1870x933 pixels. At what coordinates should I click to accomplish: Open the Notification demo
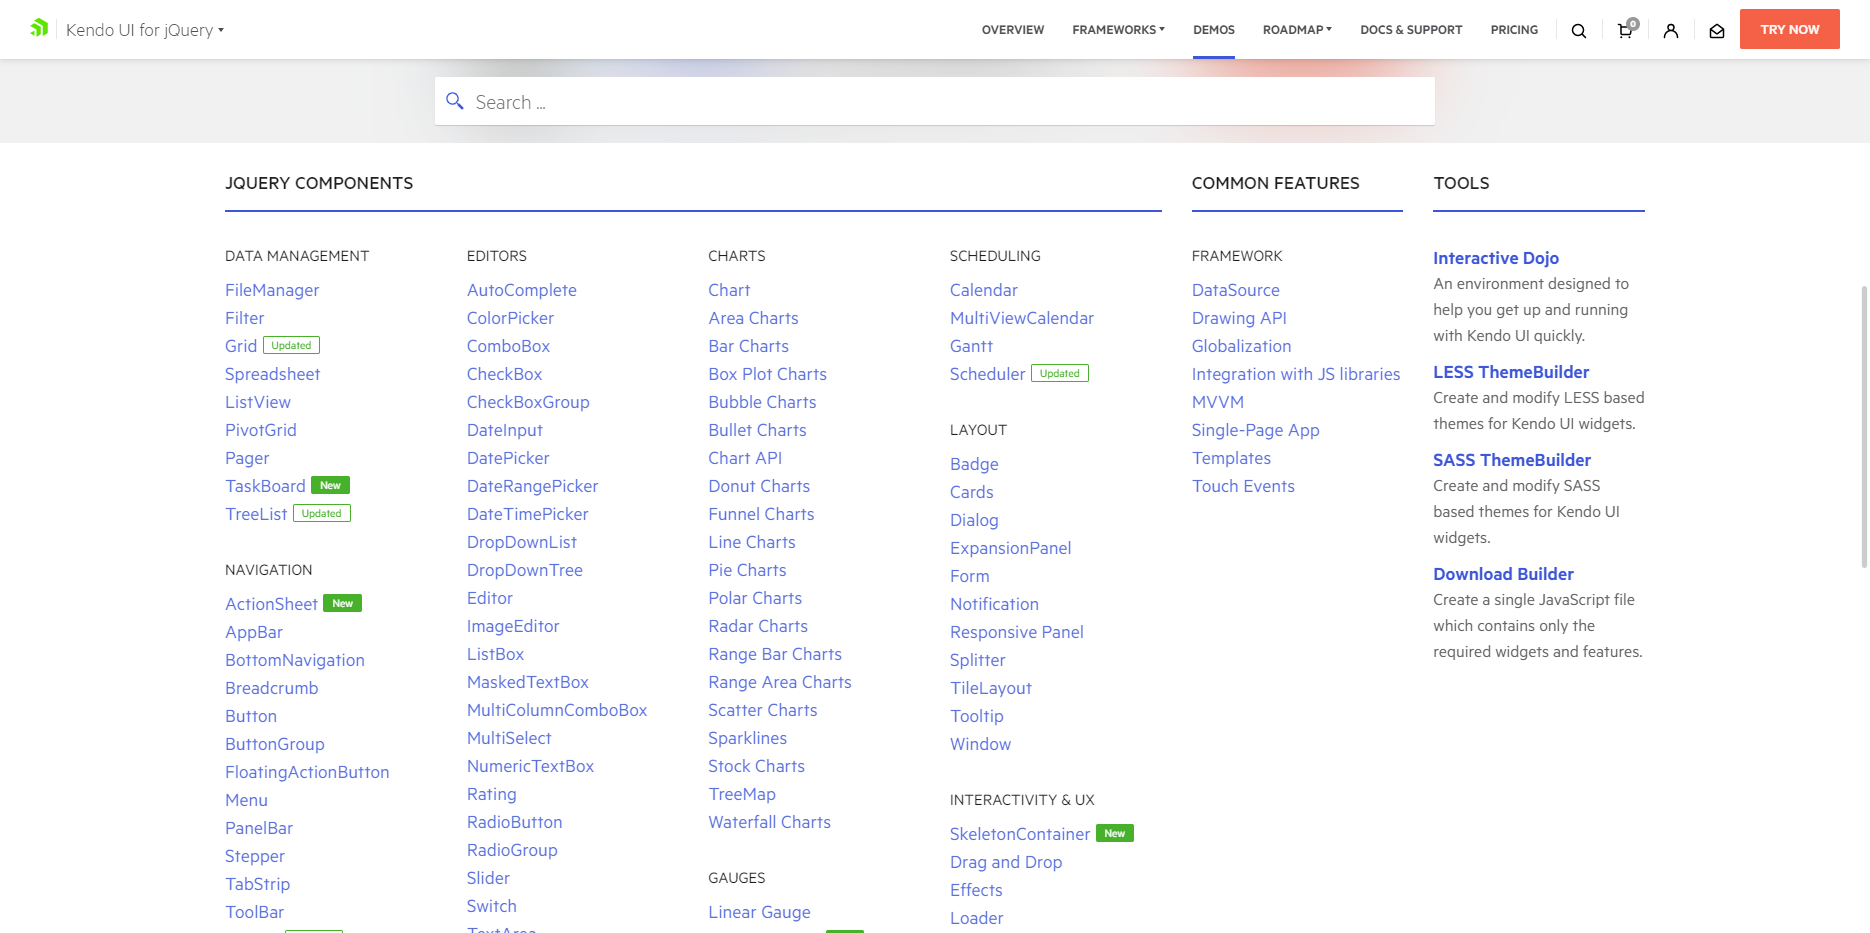[994, 604]
